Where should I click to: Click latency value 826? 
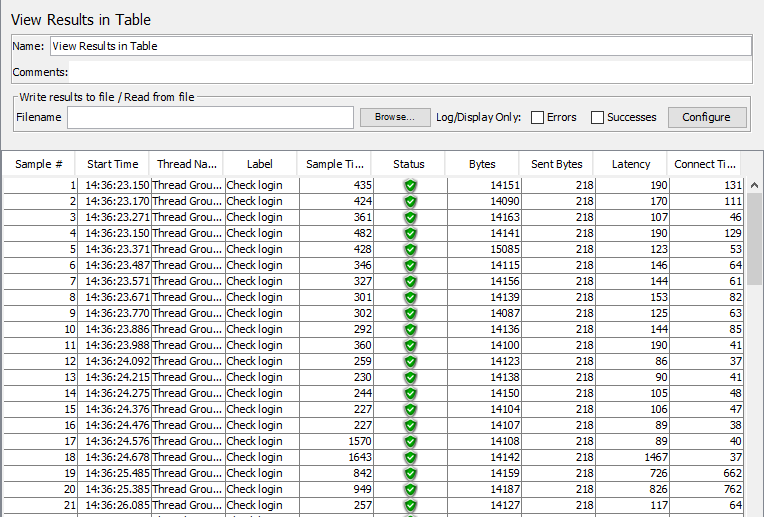pos(659,489)
